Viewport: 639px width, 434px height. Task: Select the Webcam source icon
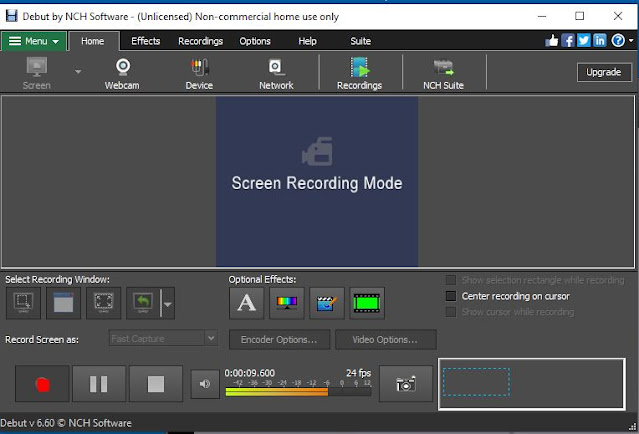[122, 73]
